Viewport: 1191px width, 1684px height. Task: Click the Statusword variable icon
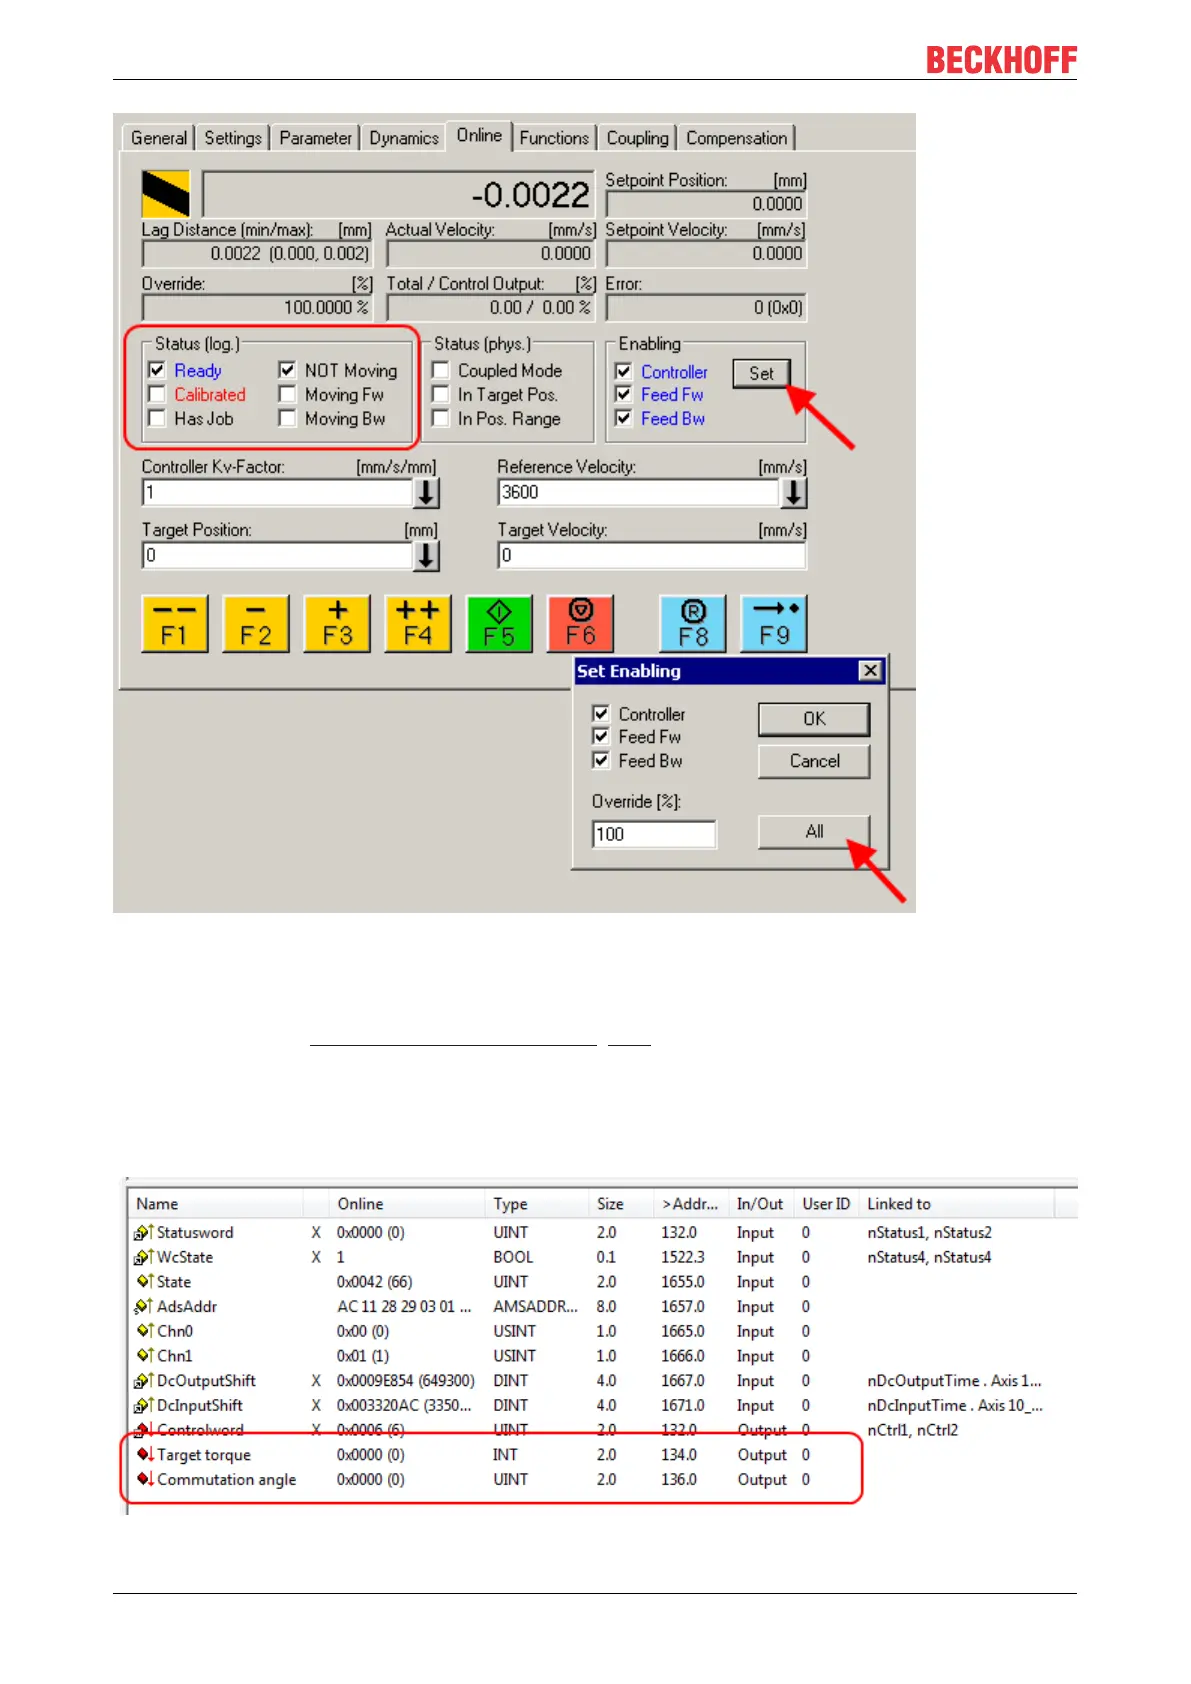coord(144,1232)
